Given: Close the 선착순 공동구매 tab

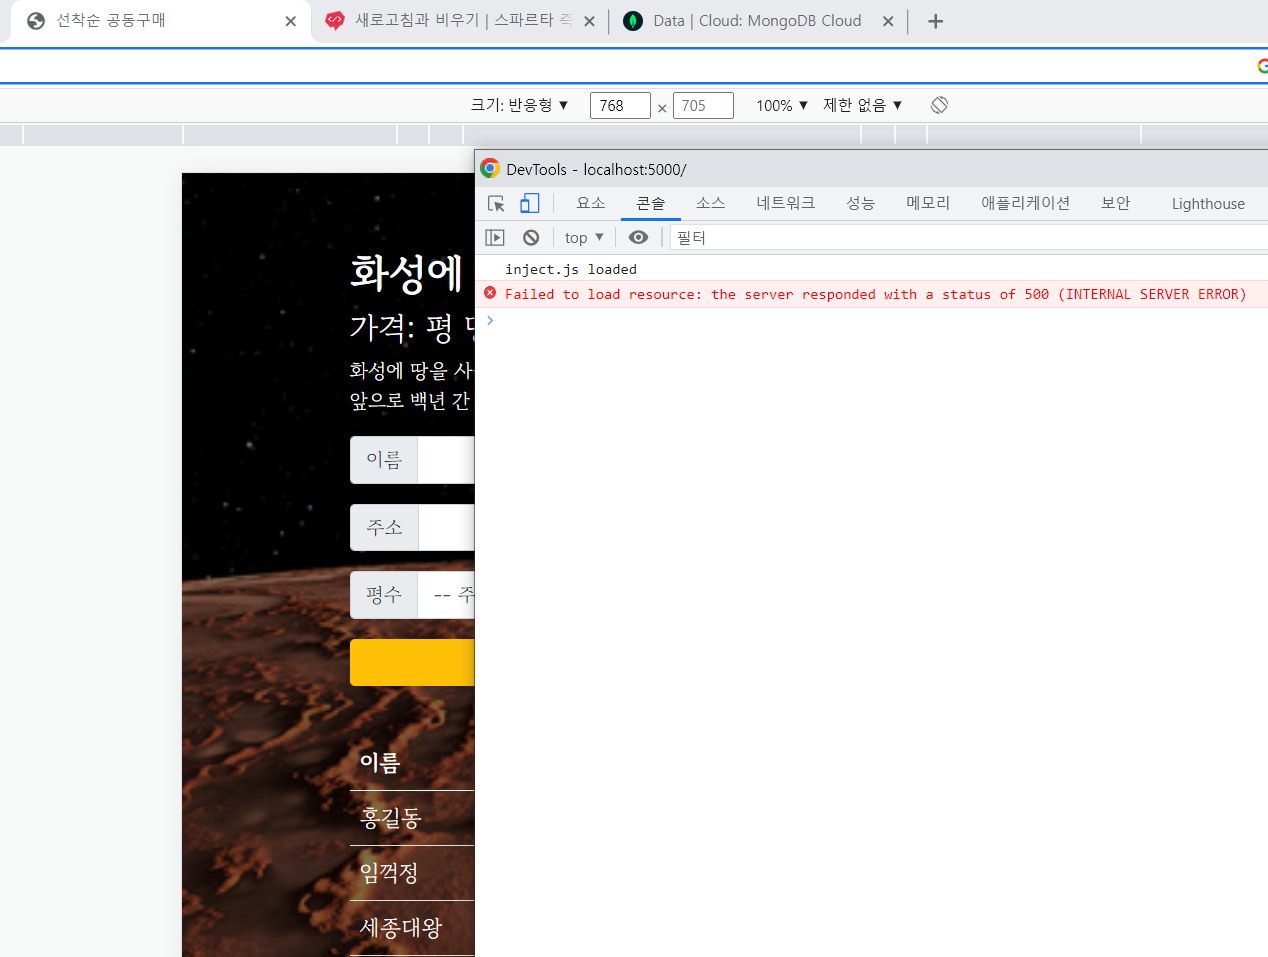Looking at the screenshot, I should tap(290, 21).
